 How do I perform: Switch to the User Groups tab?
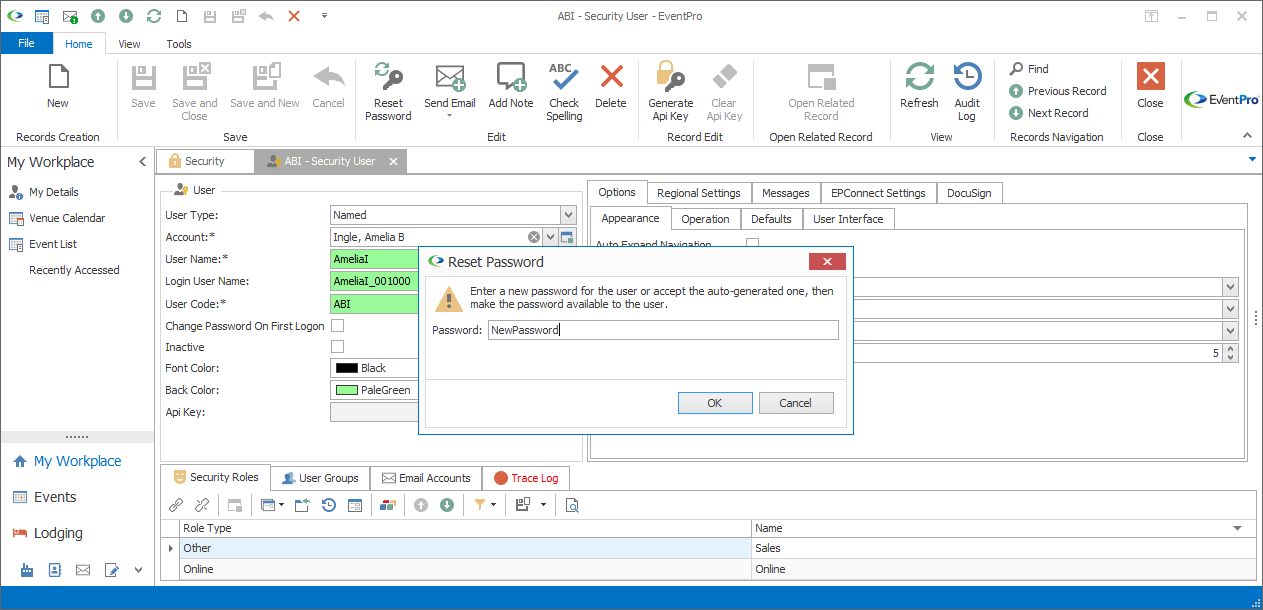tap(320, 478)
